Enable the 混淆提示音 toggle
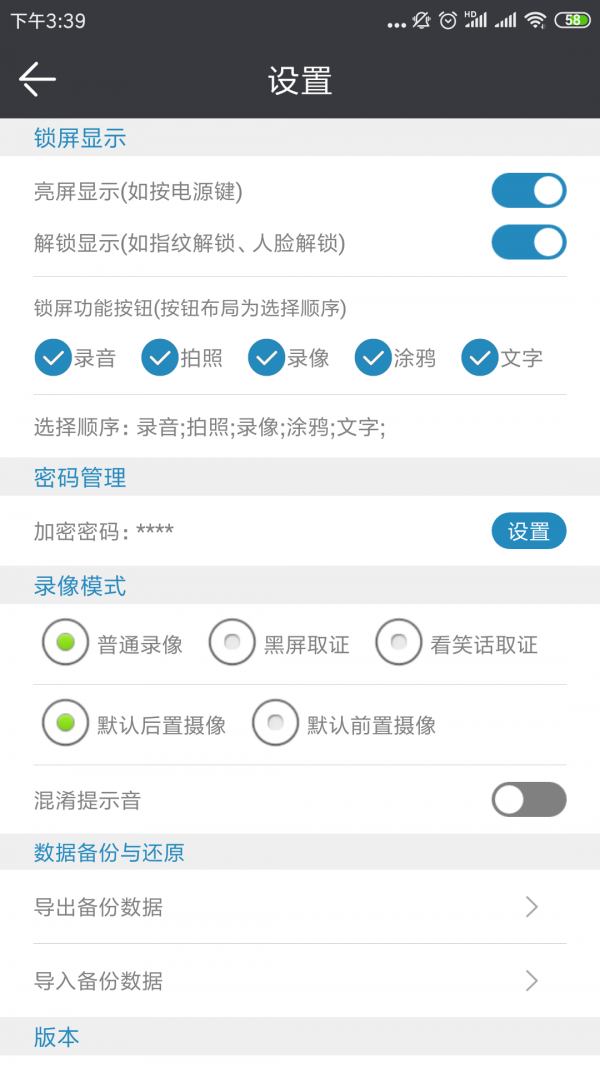This screenshot has width=600, height=1067. point(528,800)
